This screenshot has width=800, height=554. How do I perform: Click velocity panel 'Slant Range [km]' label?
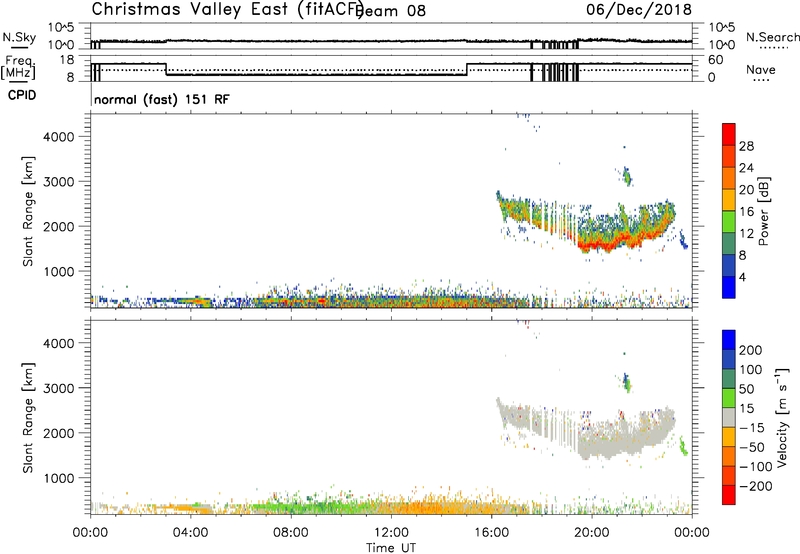[28, 418]
